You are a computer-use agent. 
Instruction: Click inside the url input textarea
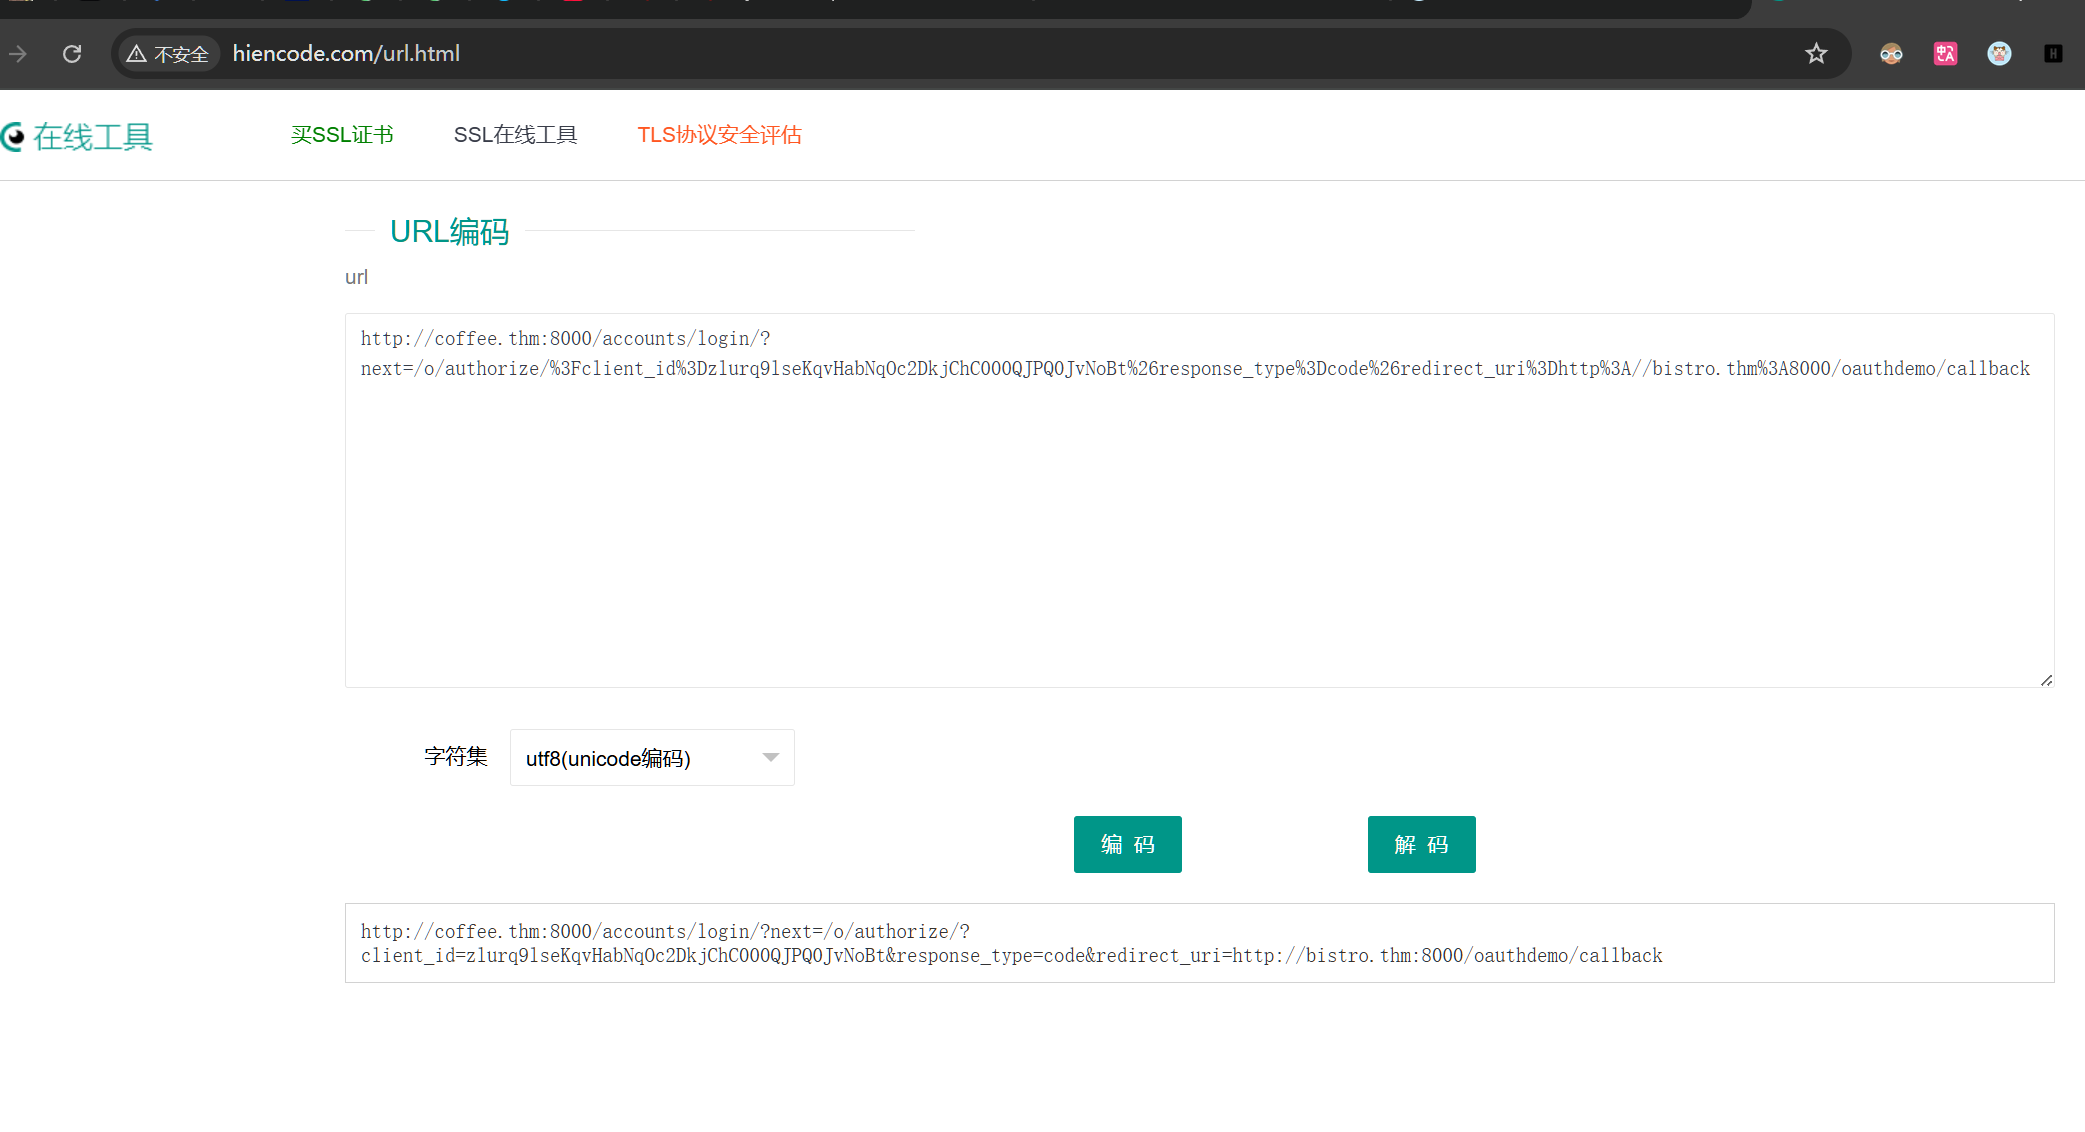point(1198,520)
